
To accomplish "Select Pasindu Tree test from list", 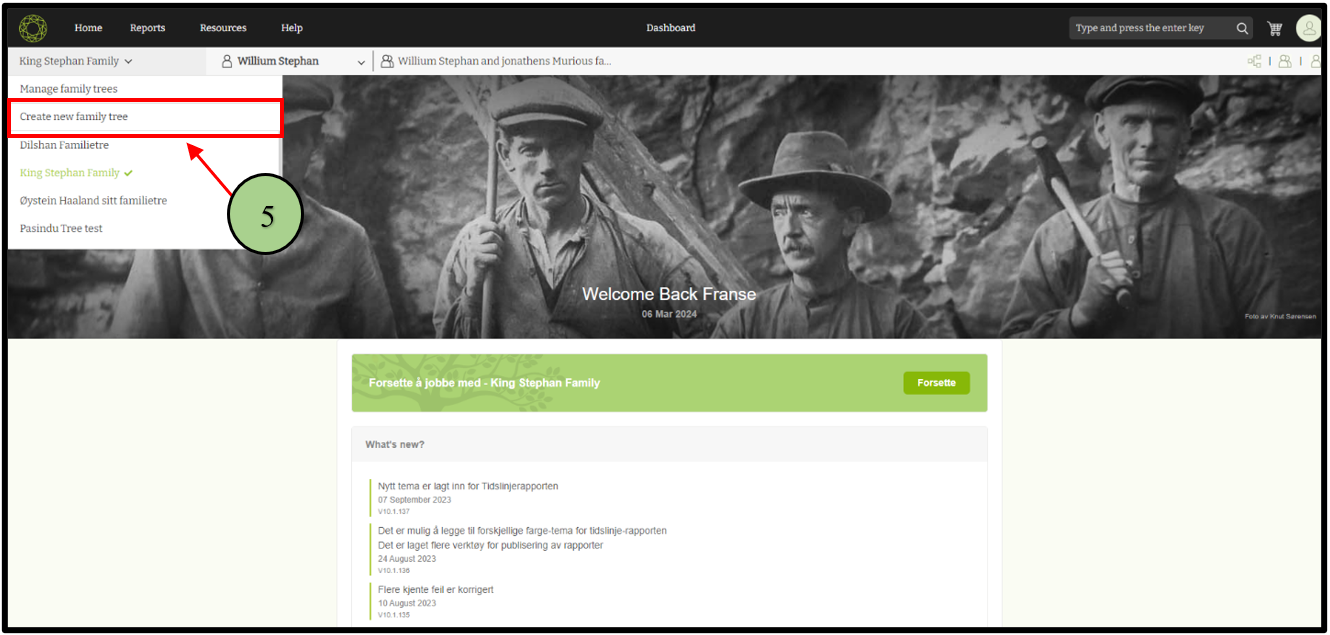I will pyautogui.click(x=61, y=228).
